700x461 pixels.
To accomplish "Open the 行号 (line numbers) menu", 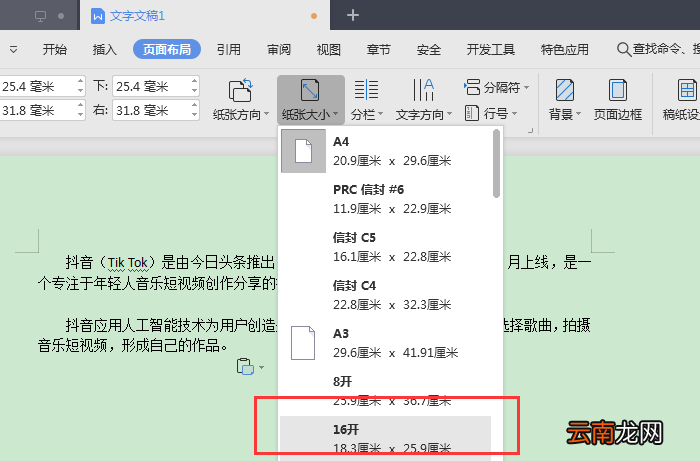I will click(x=490, y=113).
